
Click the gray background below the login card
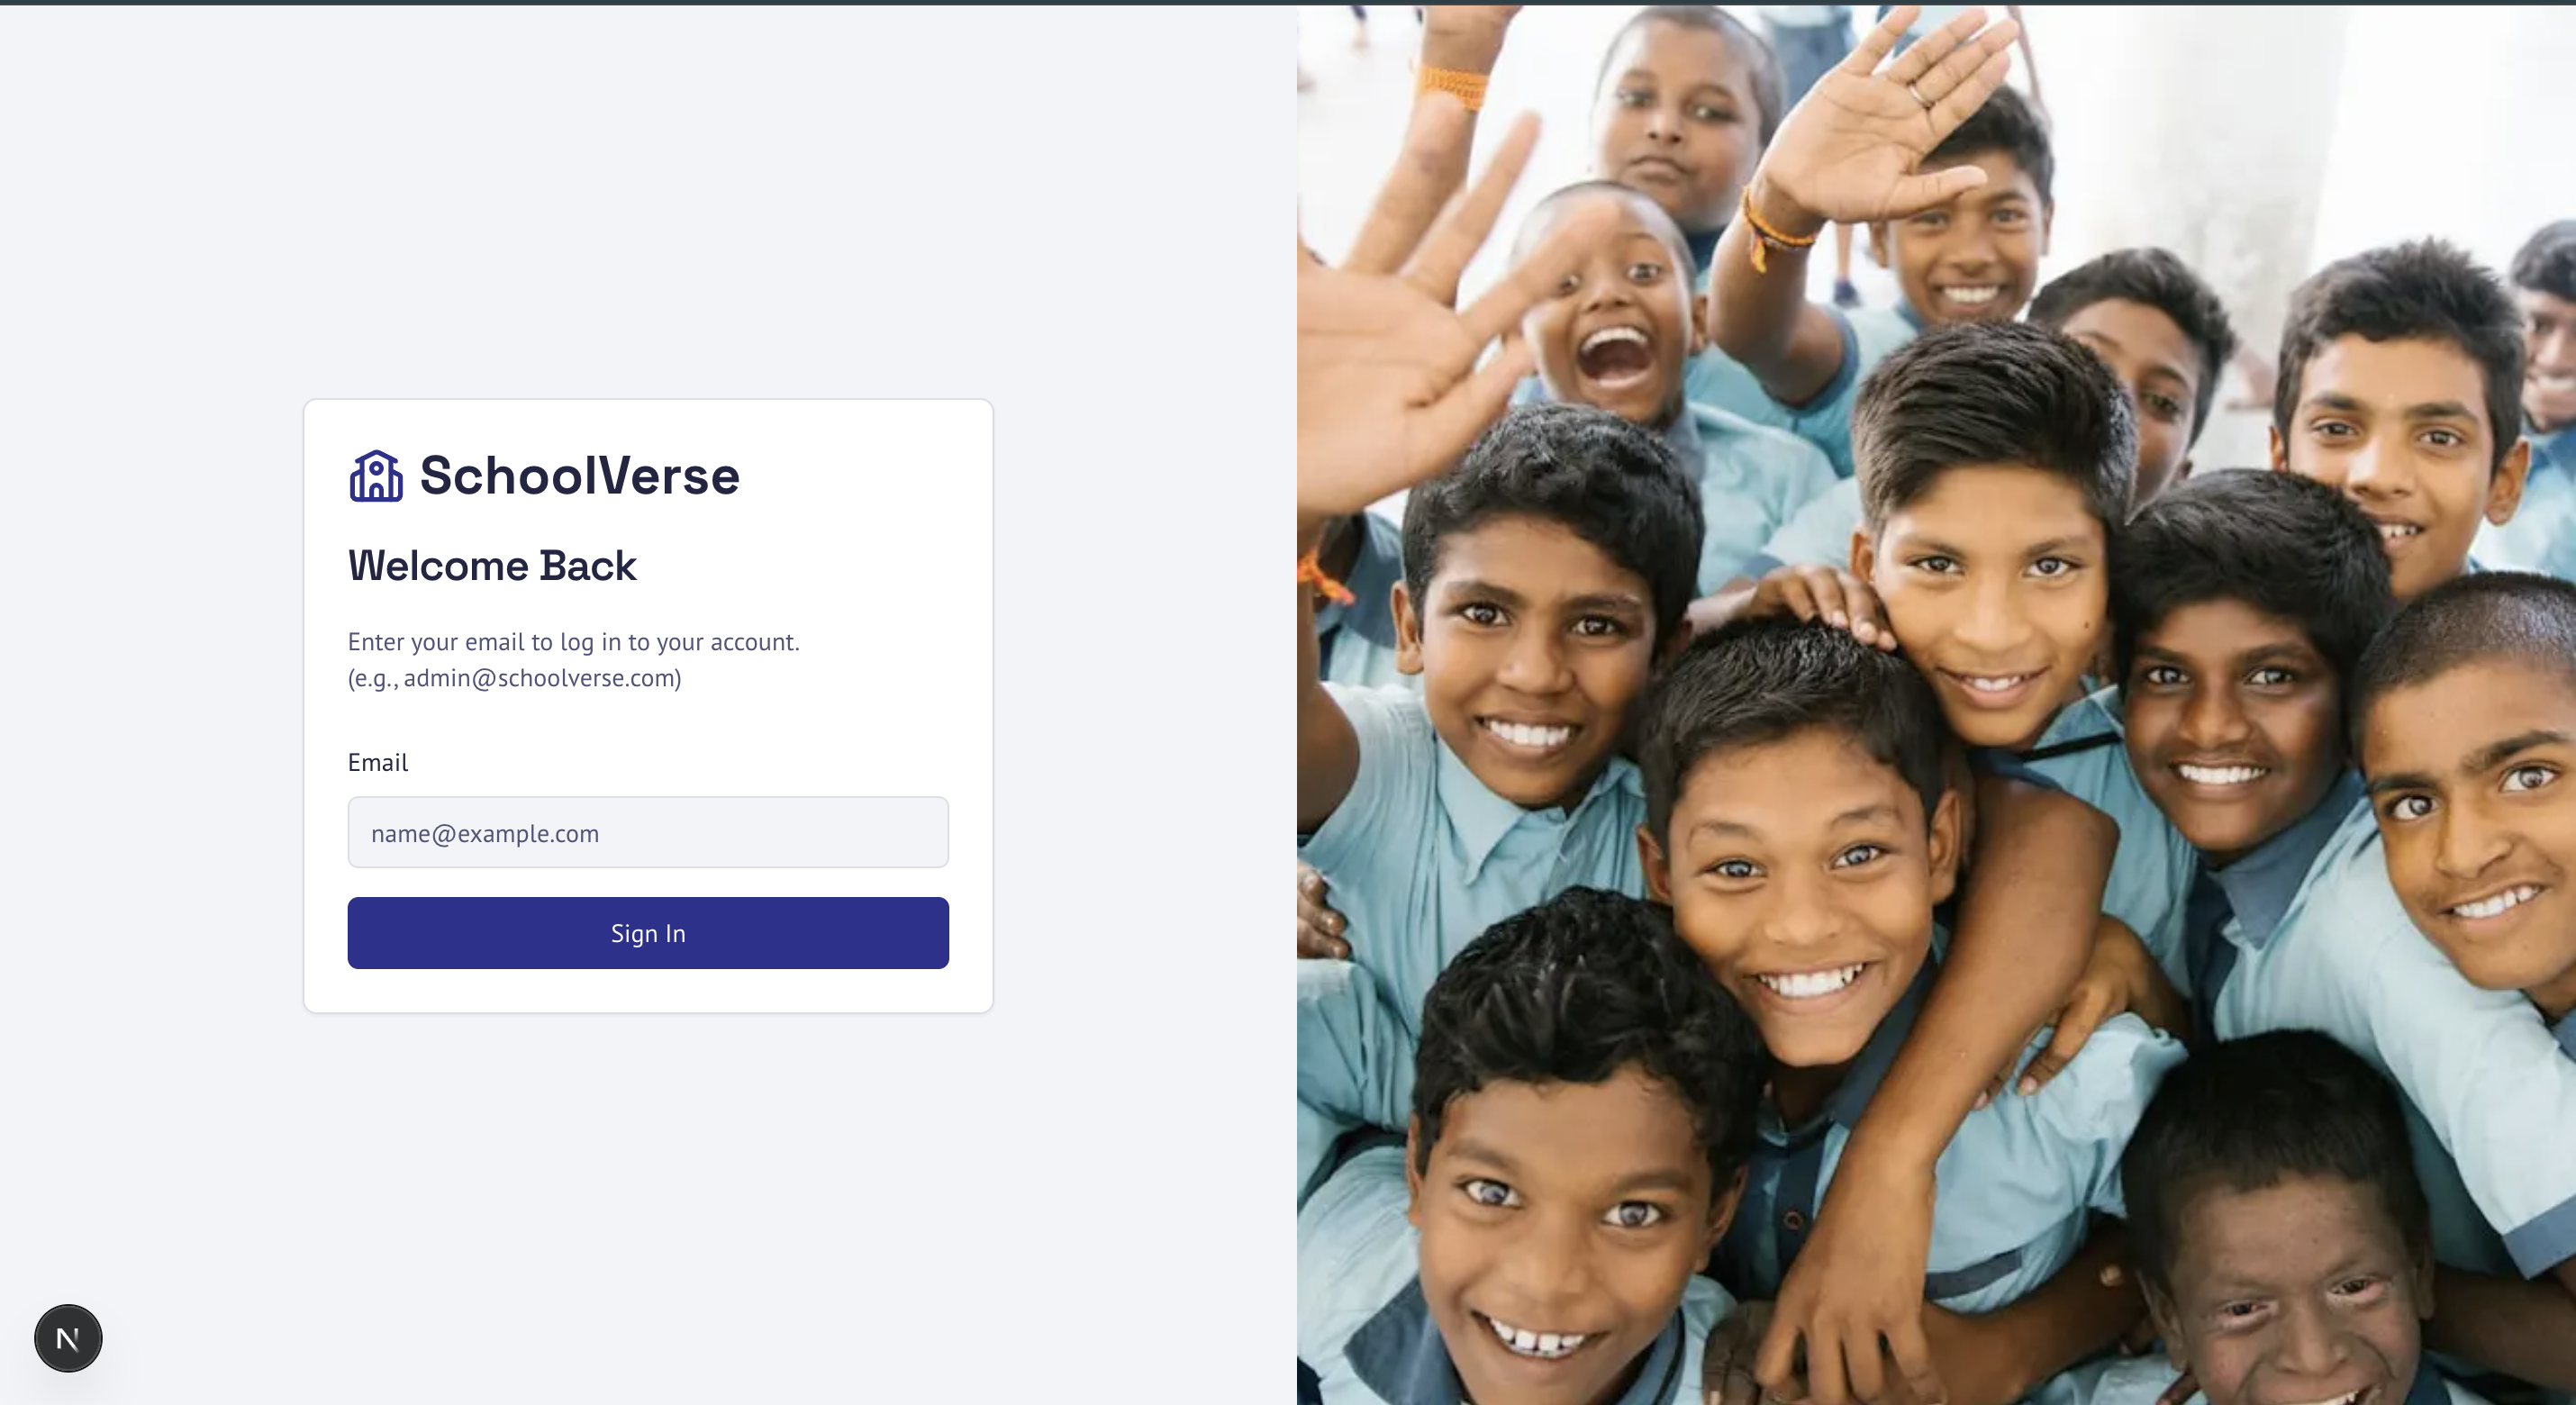pos(648,1200)
